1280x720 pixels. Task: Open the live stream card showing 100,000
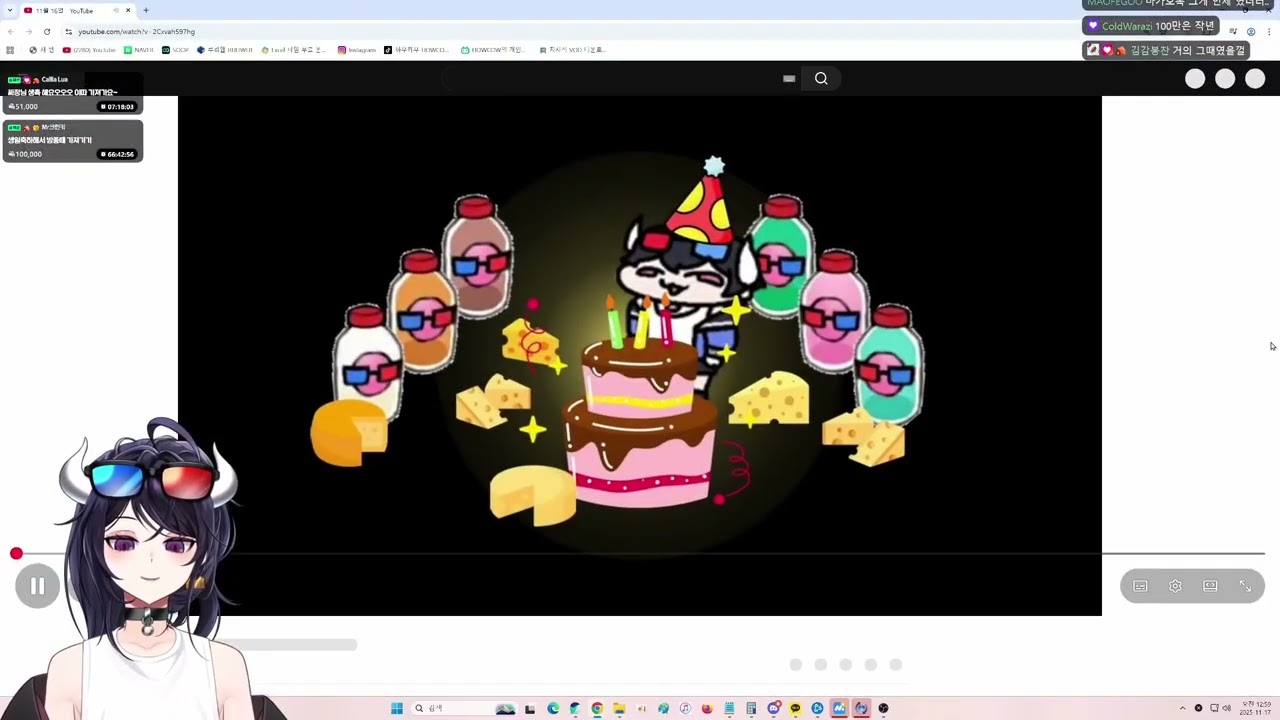tap(72, 141)
